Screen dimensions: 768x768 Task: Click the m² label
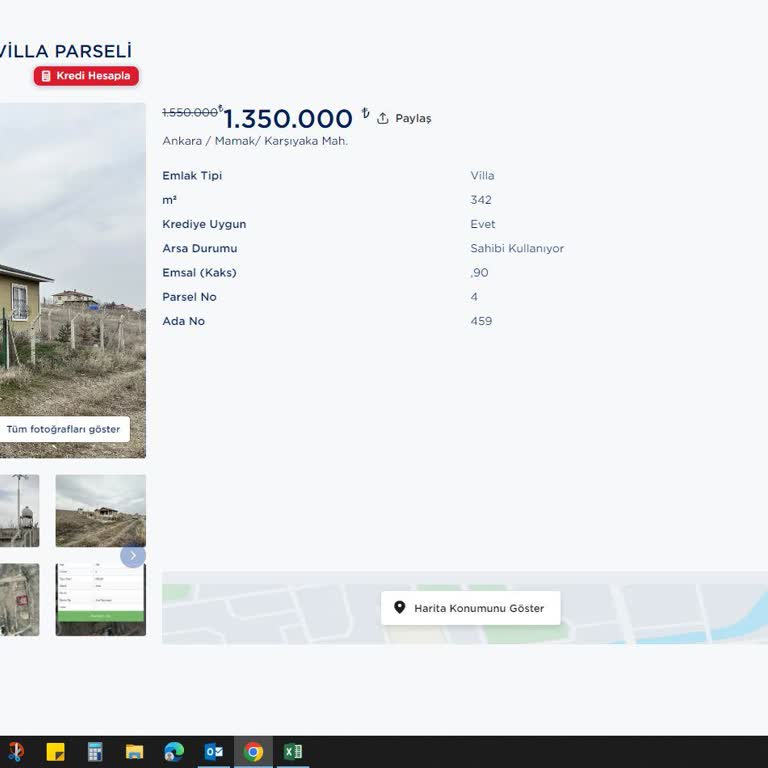[169, 200]
